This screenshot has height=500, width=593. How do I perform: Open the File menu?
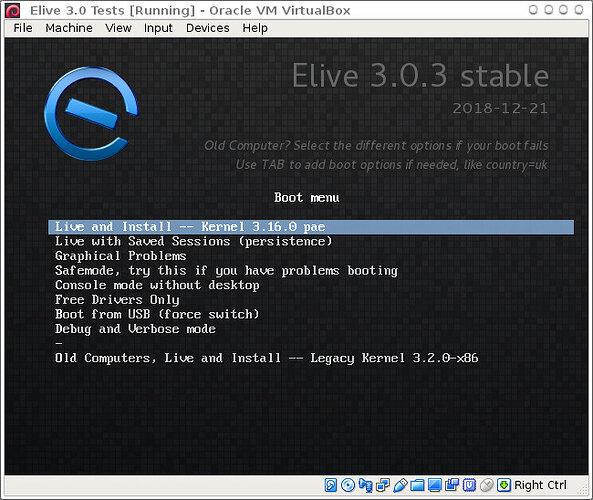coord(23,28)
